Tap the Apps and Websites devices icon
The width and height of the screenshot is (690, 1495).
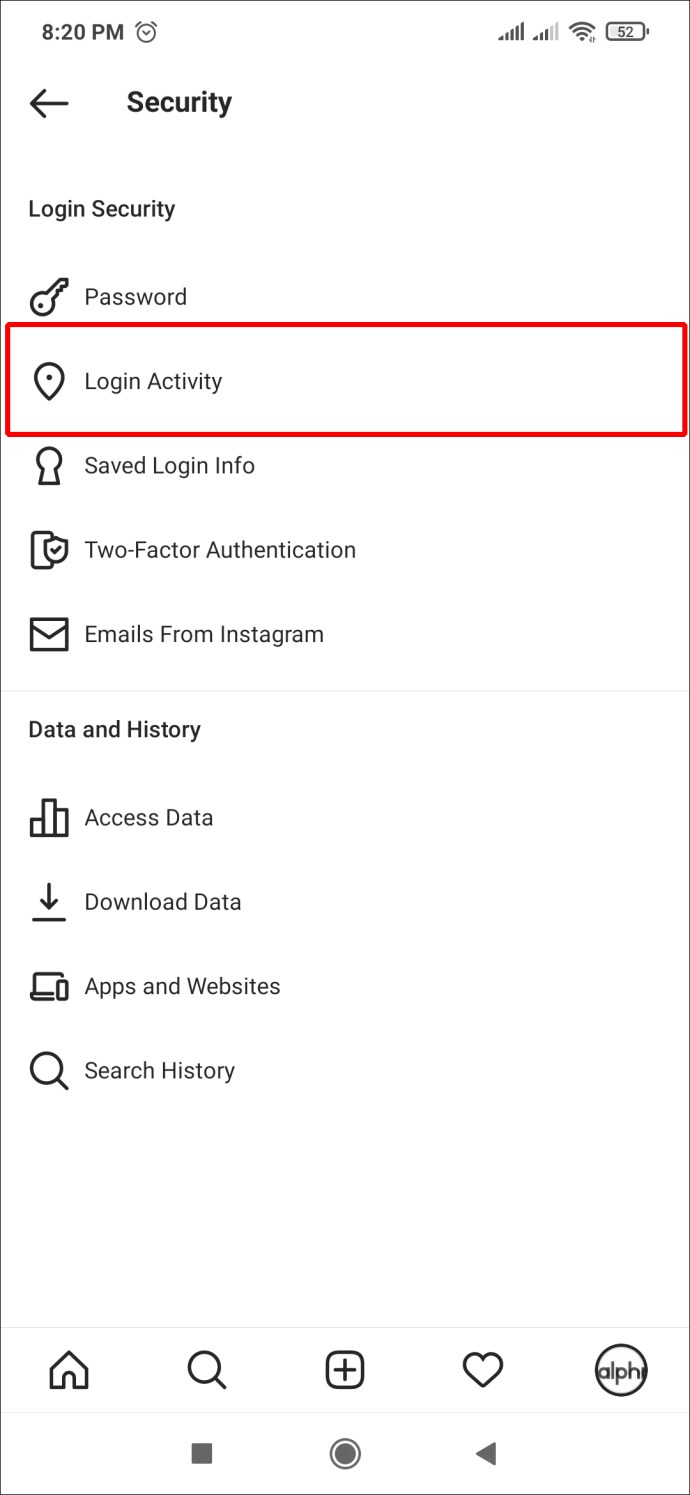point(49,986)
